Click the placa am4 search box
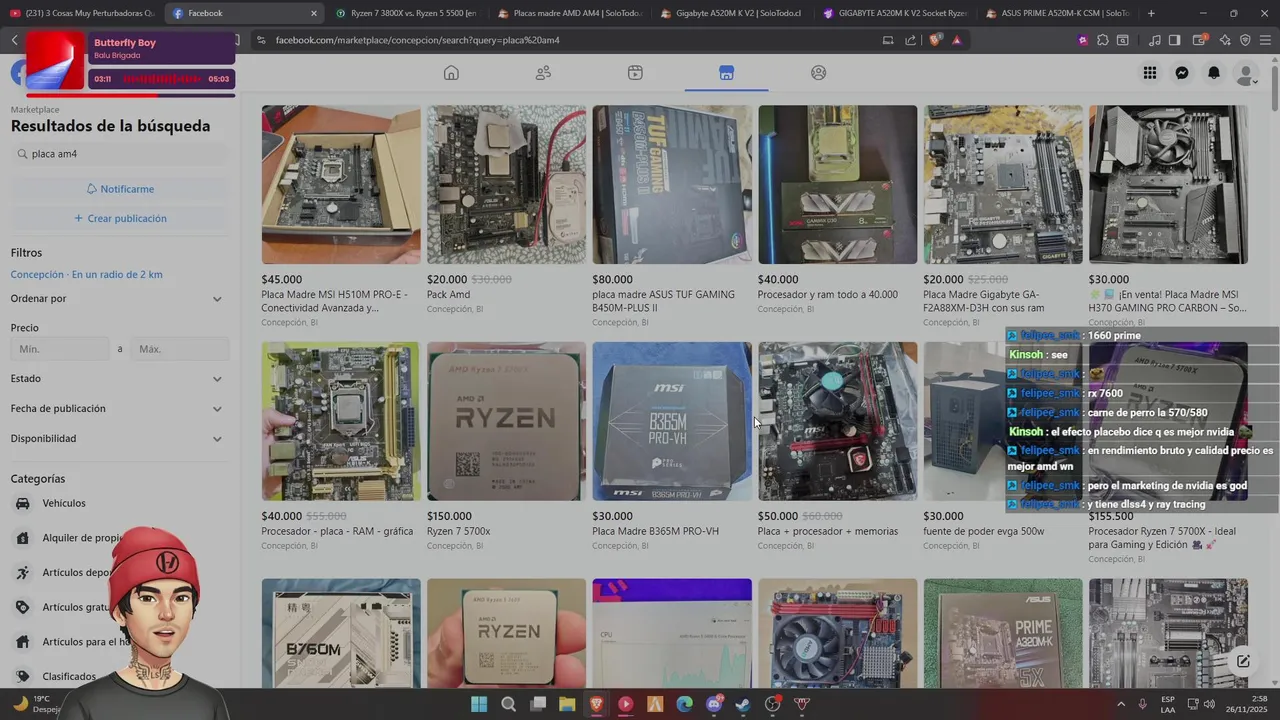The image size is (1280, 720). click(x=120, y=154)
